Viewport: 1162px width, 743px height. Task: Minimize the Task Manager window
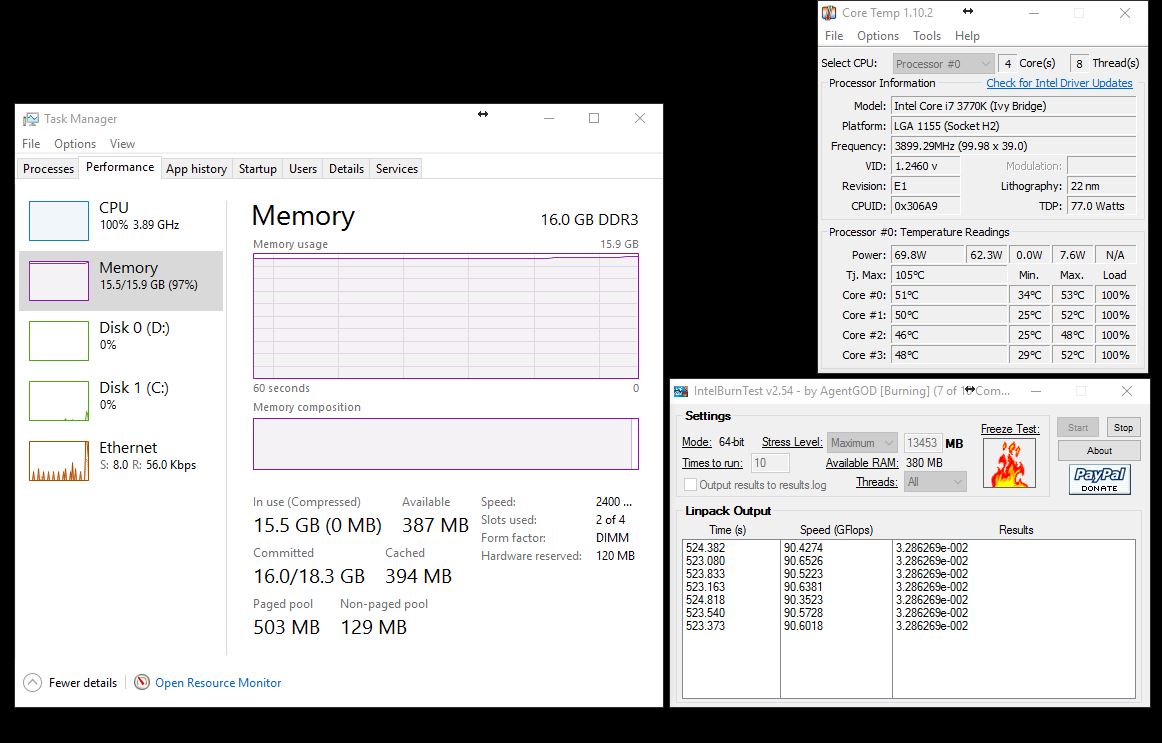tap(548, 119)
